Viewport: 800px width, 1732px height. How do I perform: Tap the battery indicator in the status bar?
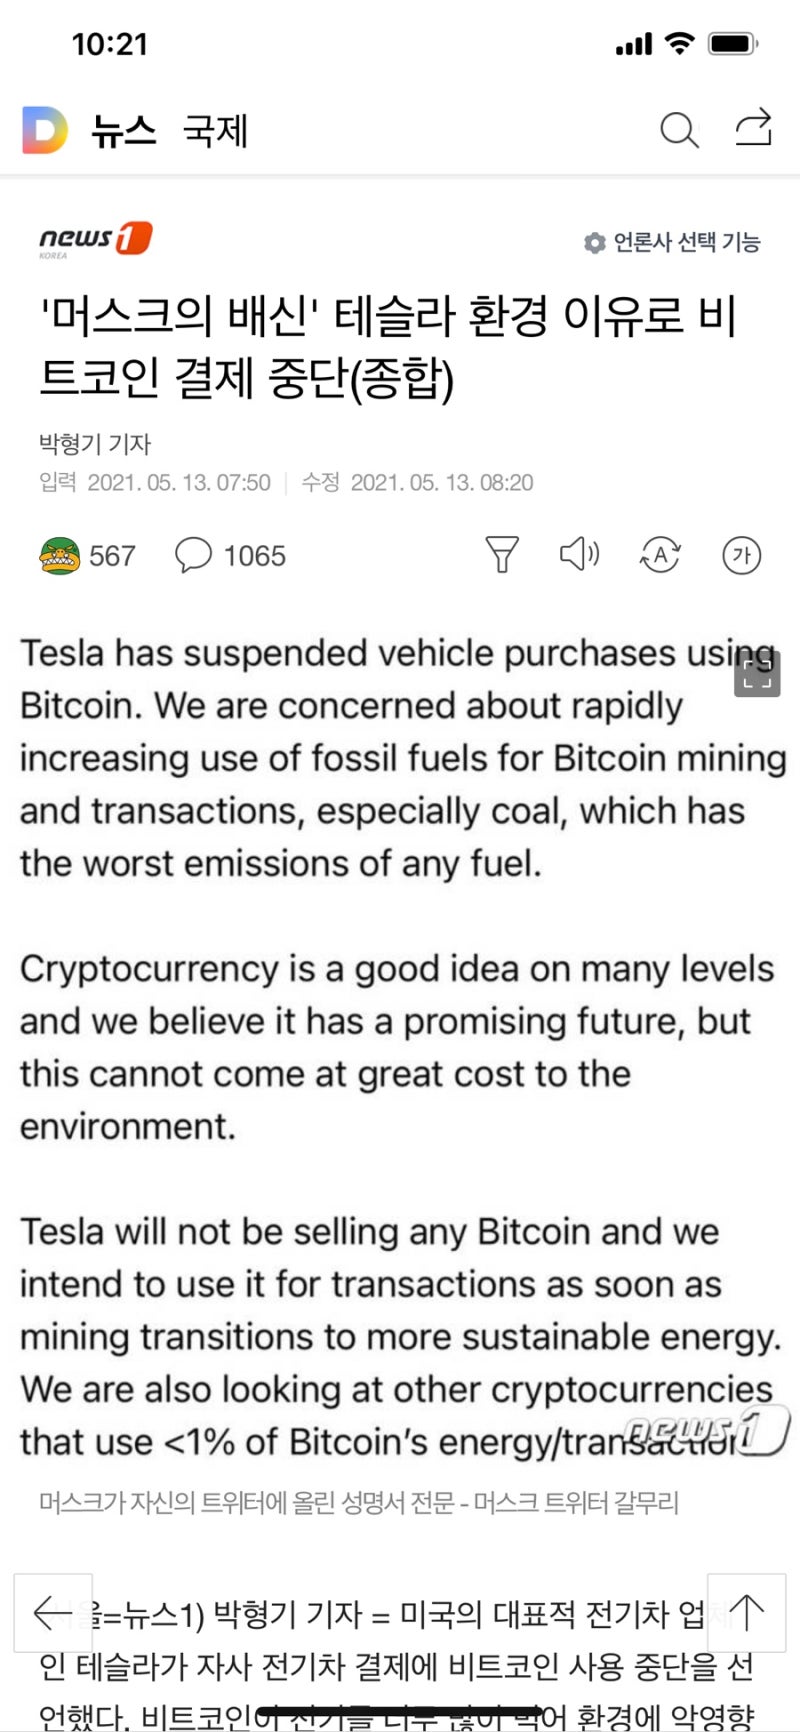[x=733, y=44]
